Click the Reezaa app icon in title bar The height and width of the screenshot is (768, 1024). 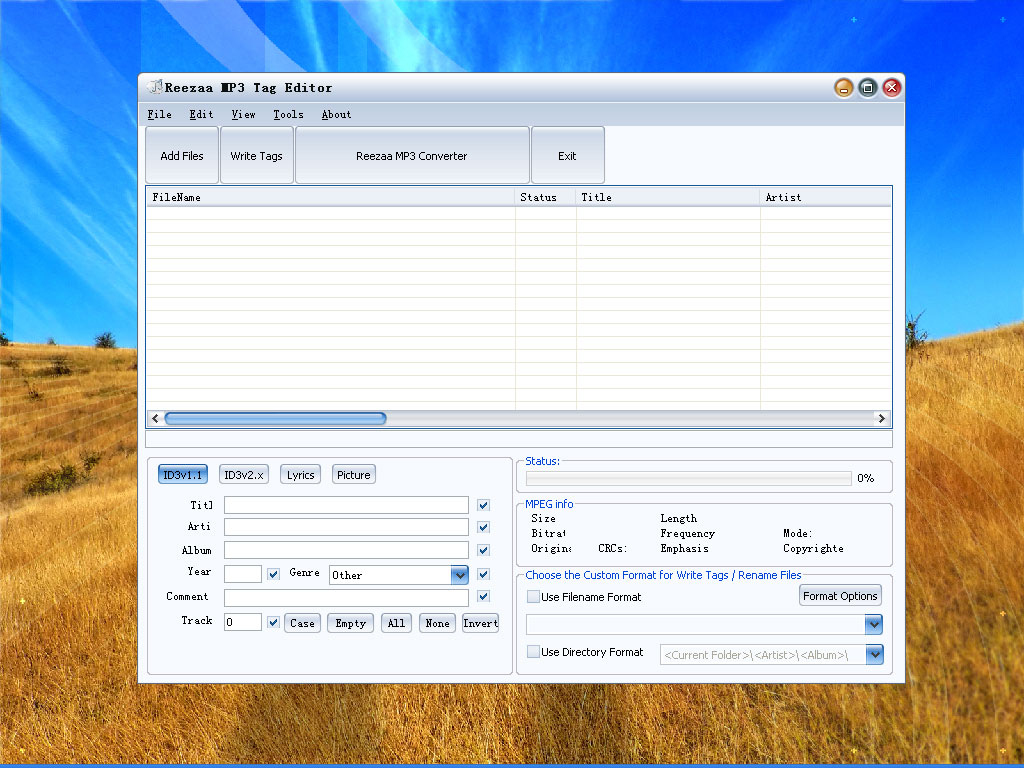155,87
